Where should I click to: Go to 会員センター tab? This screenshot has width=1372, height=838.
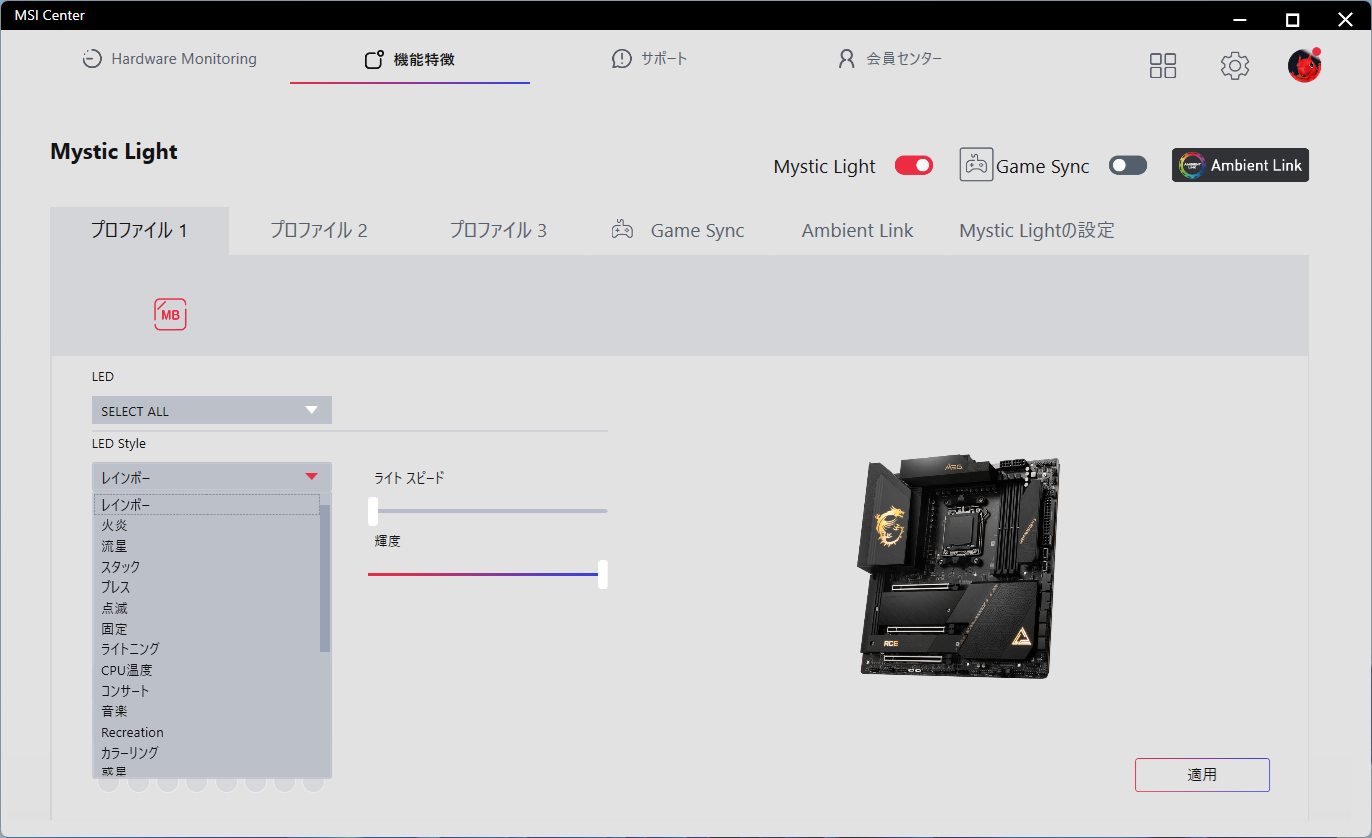click(890, 59)
